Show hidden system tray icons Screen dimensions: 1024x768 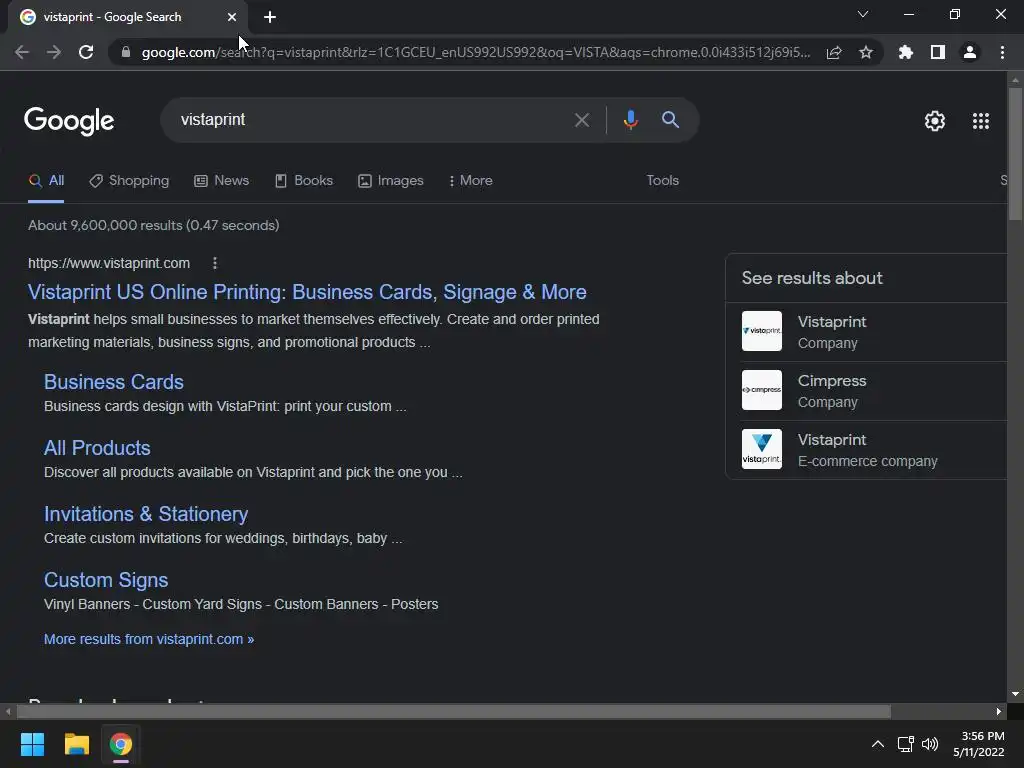click(878, 744)
